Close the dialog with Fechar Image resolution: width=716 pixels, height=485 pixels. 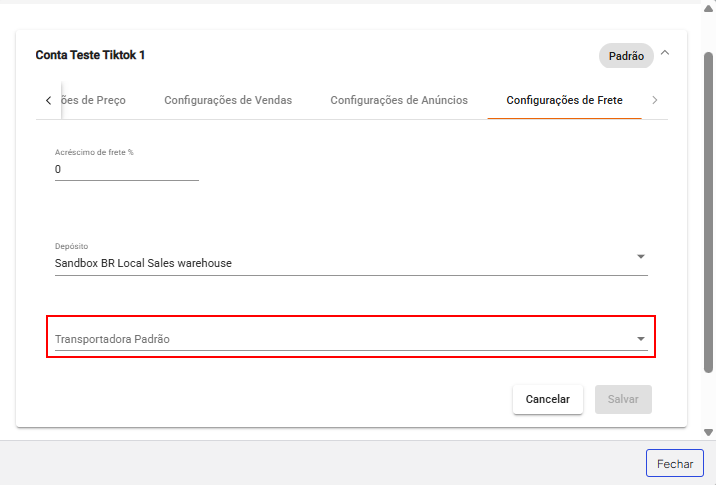(674, 464)
